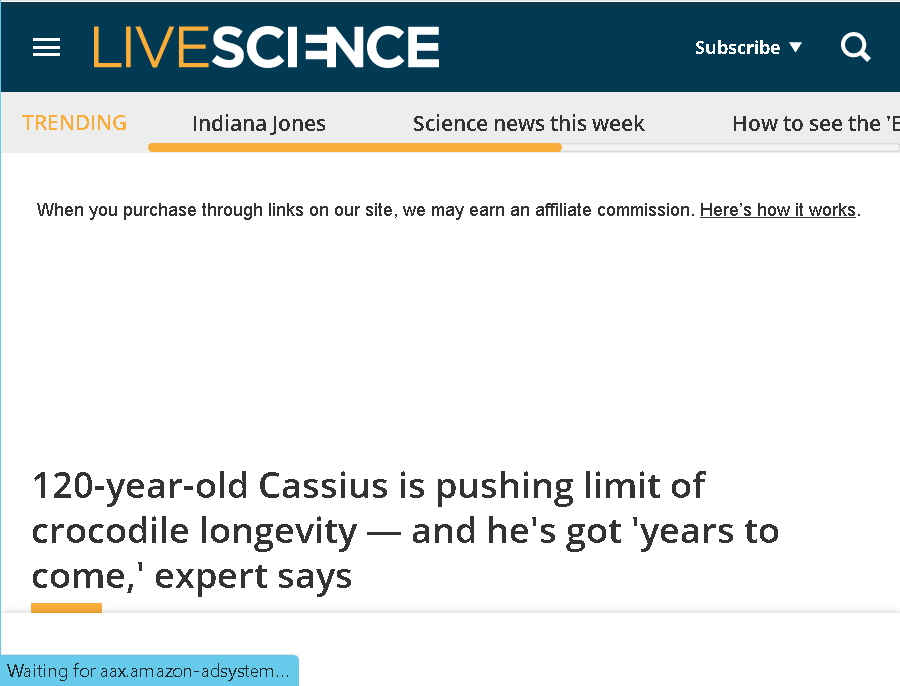The height and width of the screenshot is (686, 900).
Task: Select the Indiana Jones trending topic
Action: 259,123
